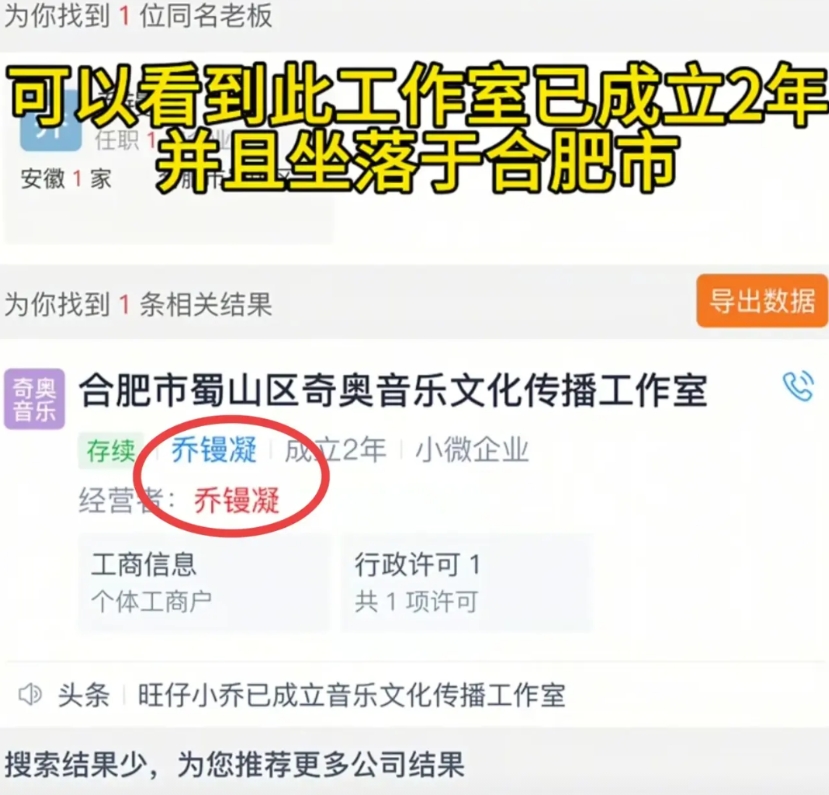This screenshot has height=795, width=829.
Task: Open headline 旺仔小乔已成立音乐文化传播工作室
Action: (352, 695)
